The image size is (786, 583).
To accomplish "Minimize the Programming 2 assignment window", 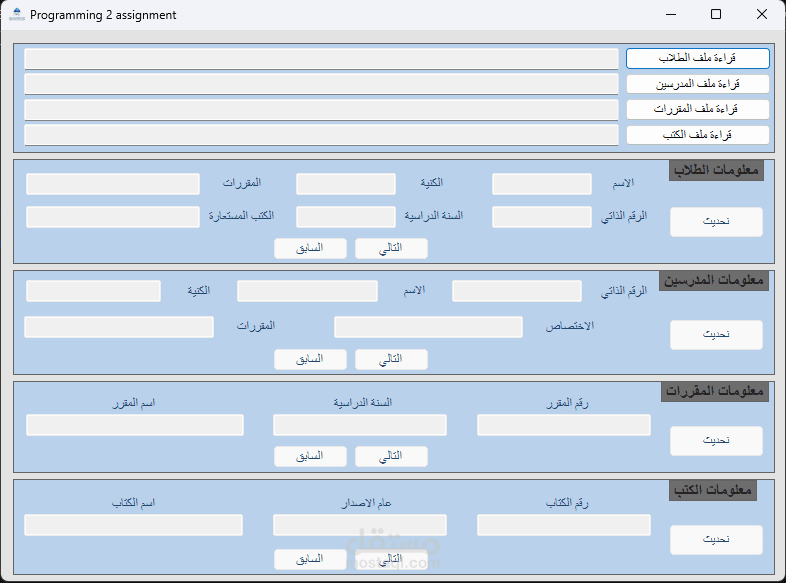I will click(671, 15).
